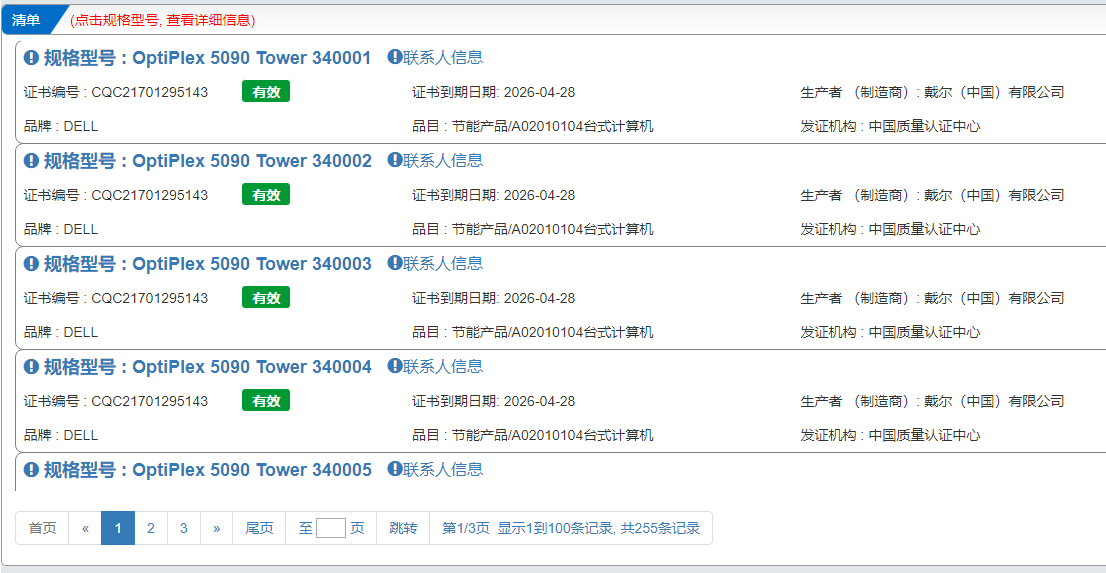Click contact icon in the 340003 row
This screenshot has height=573, width=1106.
[394, 263]
